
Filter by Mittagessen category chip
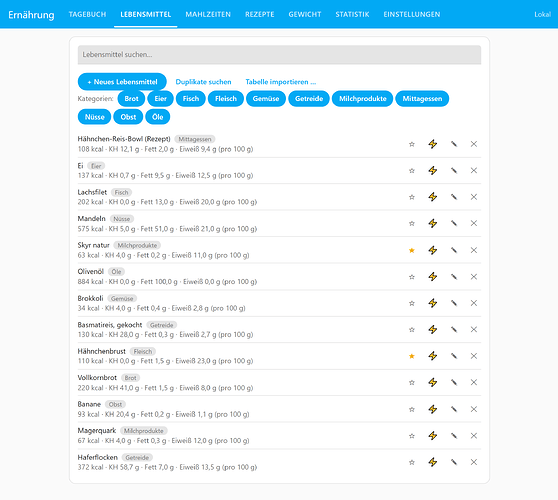click(422, 99)
